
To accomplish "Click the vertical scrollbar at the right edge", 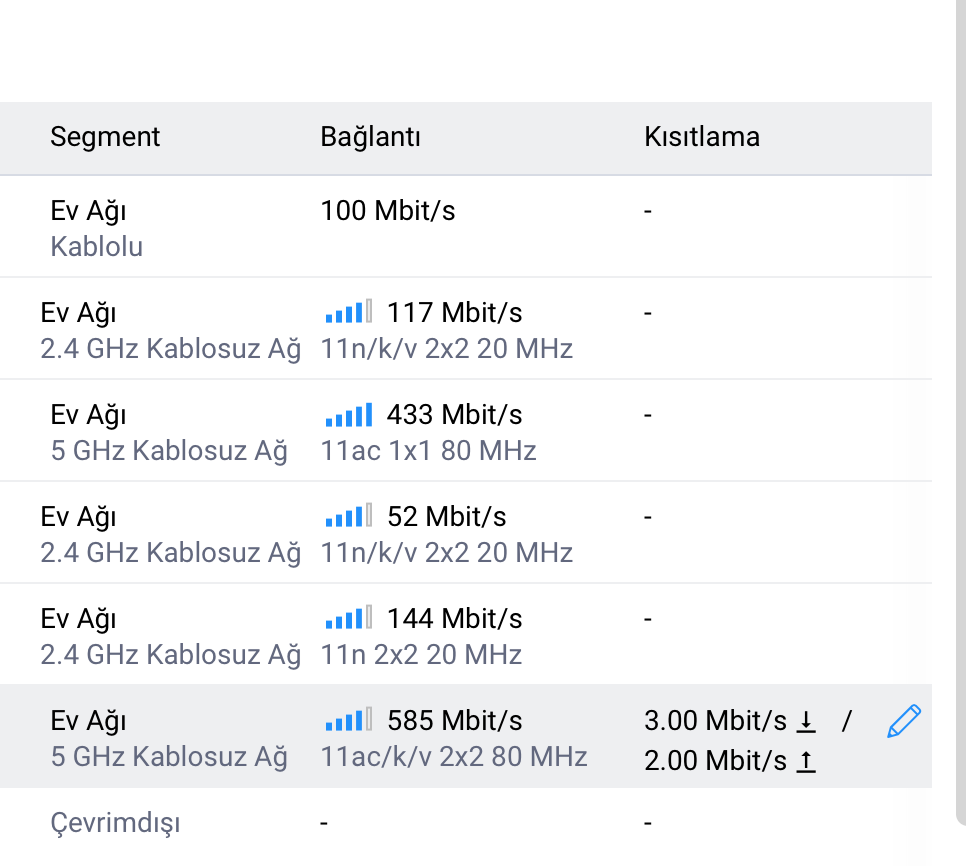I will click(960, 412).
